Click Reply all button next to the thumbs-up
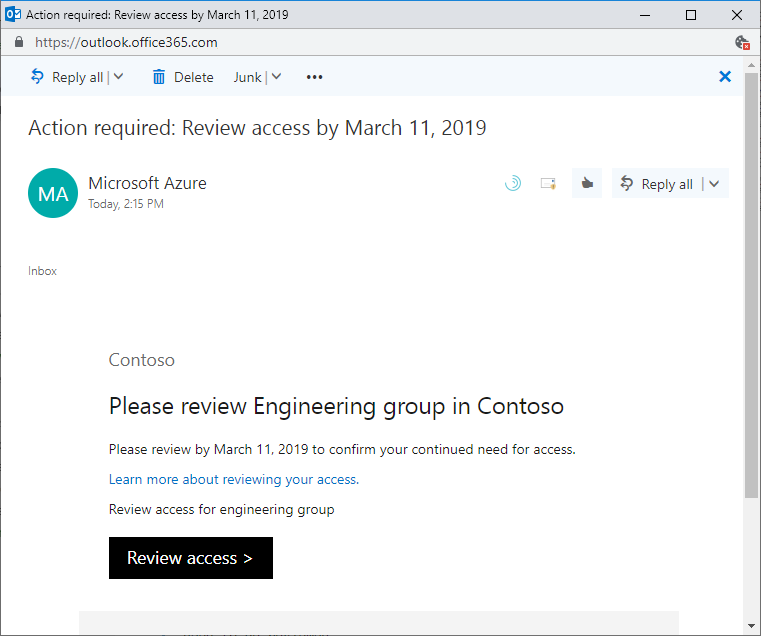Screen dimensions: 761x636 tap(657, 184)
